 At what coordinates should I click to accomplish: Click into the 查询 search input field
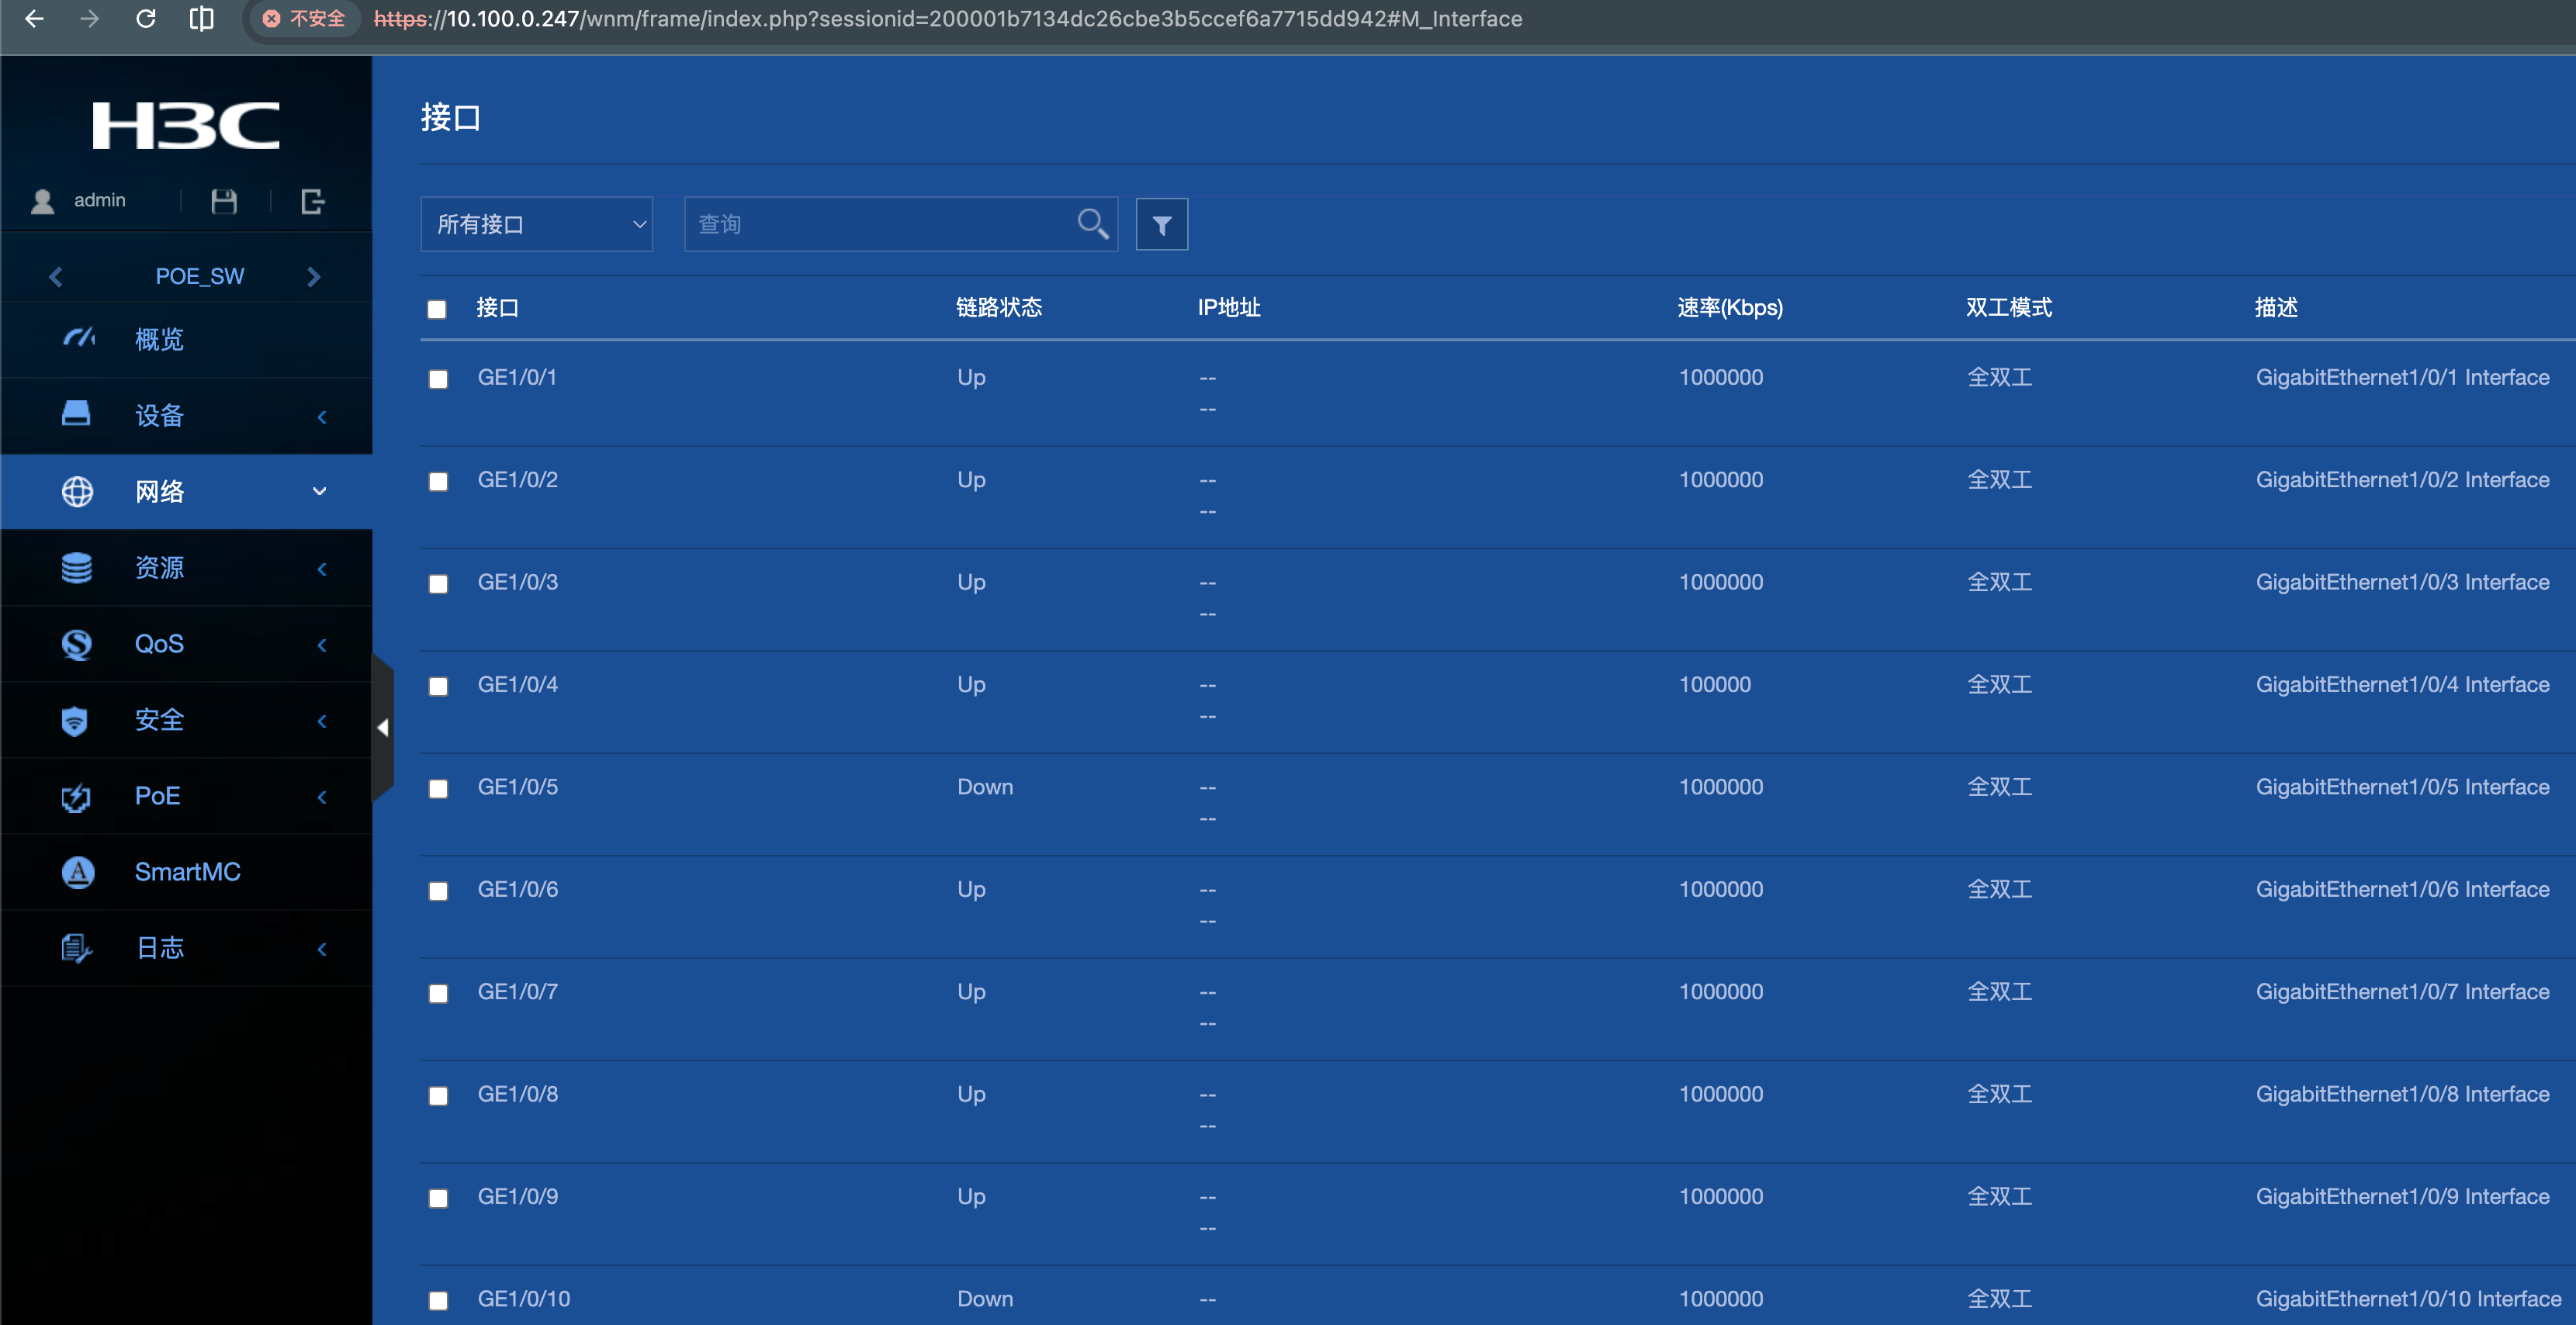tap(880, 224)
